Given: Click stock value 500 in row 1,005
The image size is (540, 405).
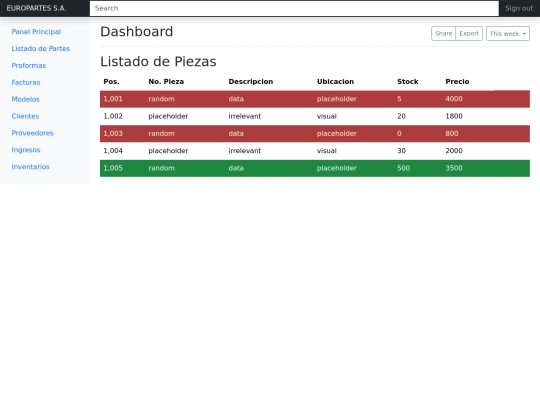Looking at the screenshot, I should (404, 168).
